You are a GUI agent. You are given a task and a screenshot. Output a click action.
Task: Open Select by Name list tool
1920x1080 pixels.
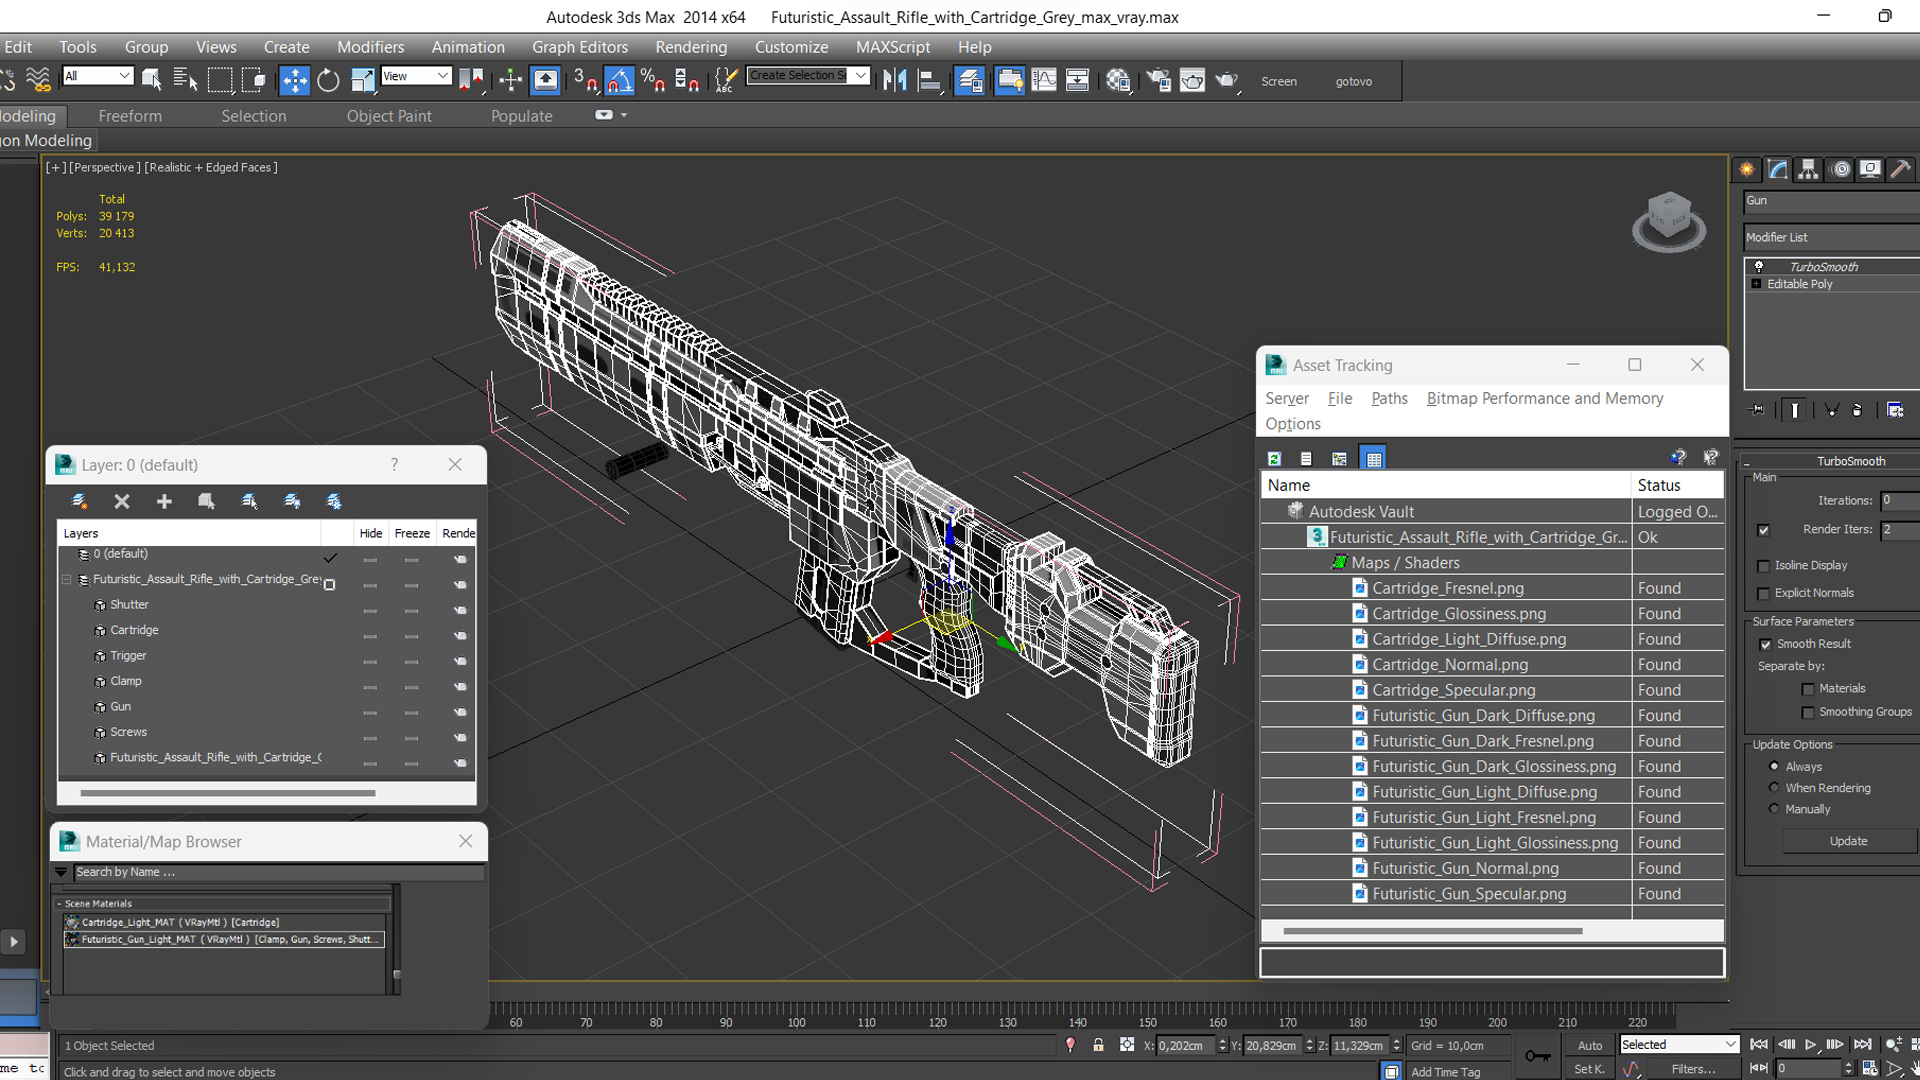pyautogui.click(x=185, y=80)
